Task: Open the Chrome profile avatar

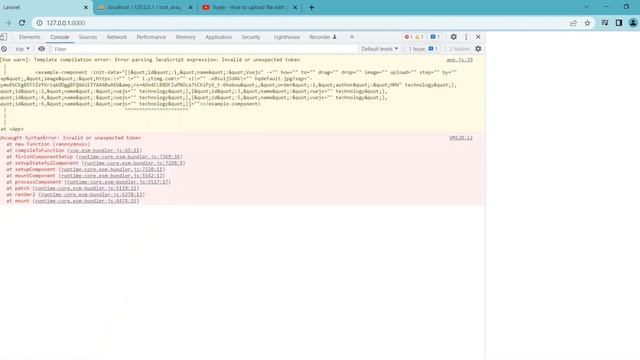Action: click(x=633, y=23)
